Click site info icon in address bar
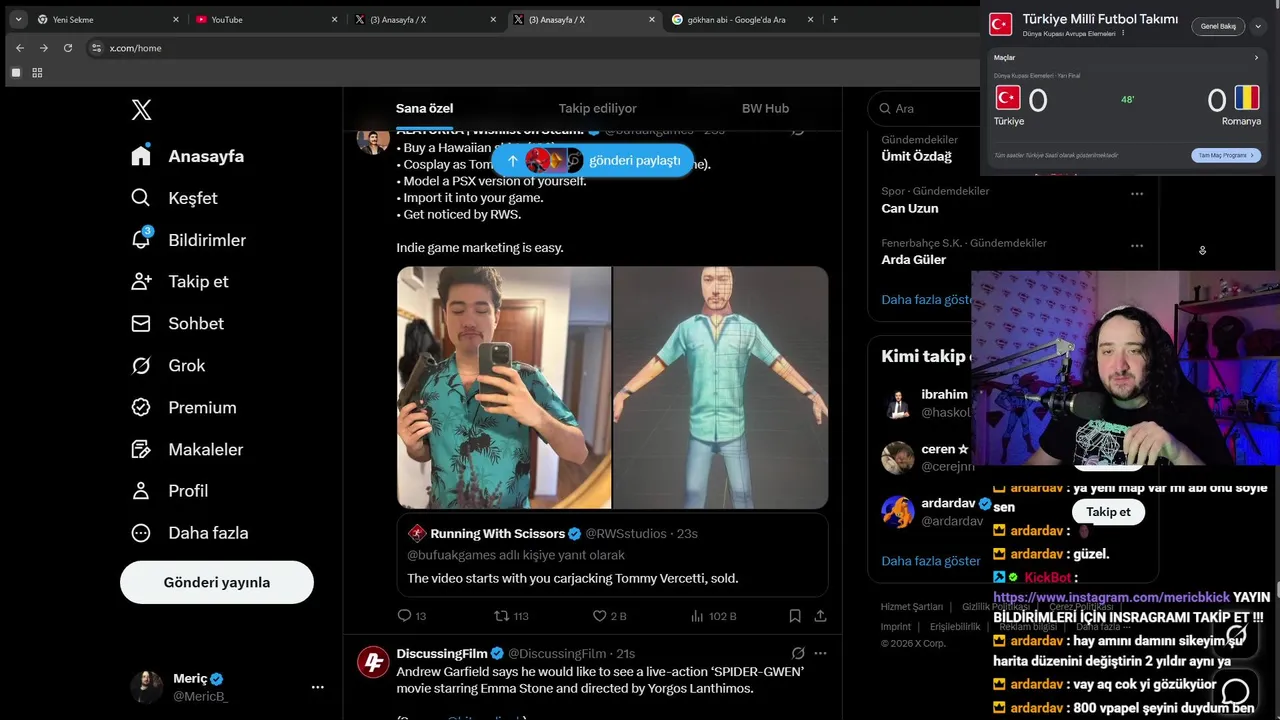1280x720 pixels. click(x=97, y=48)
